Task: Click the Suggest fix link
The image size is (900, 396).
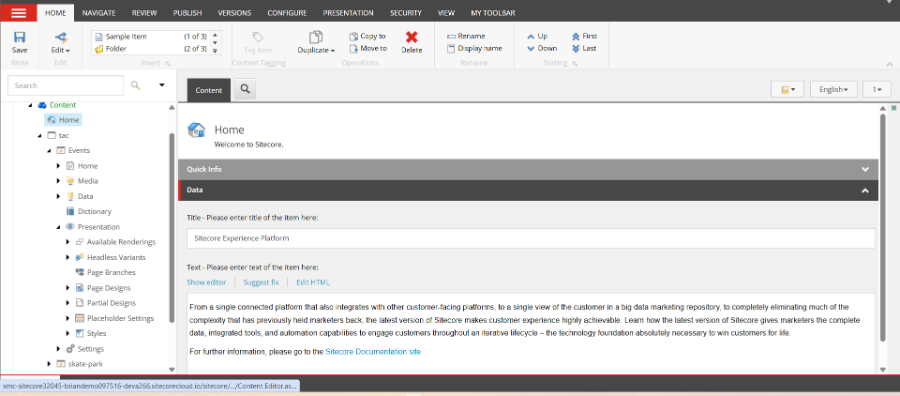Action: pos(261,282)
